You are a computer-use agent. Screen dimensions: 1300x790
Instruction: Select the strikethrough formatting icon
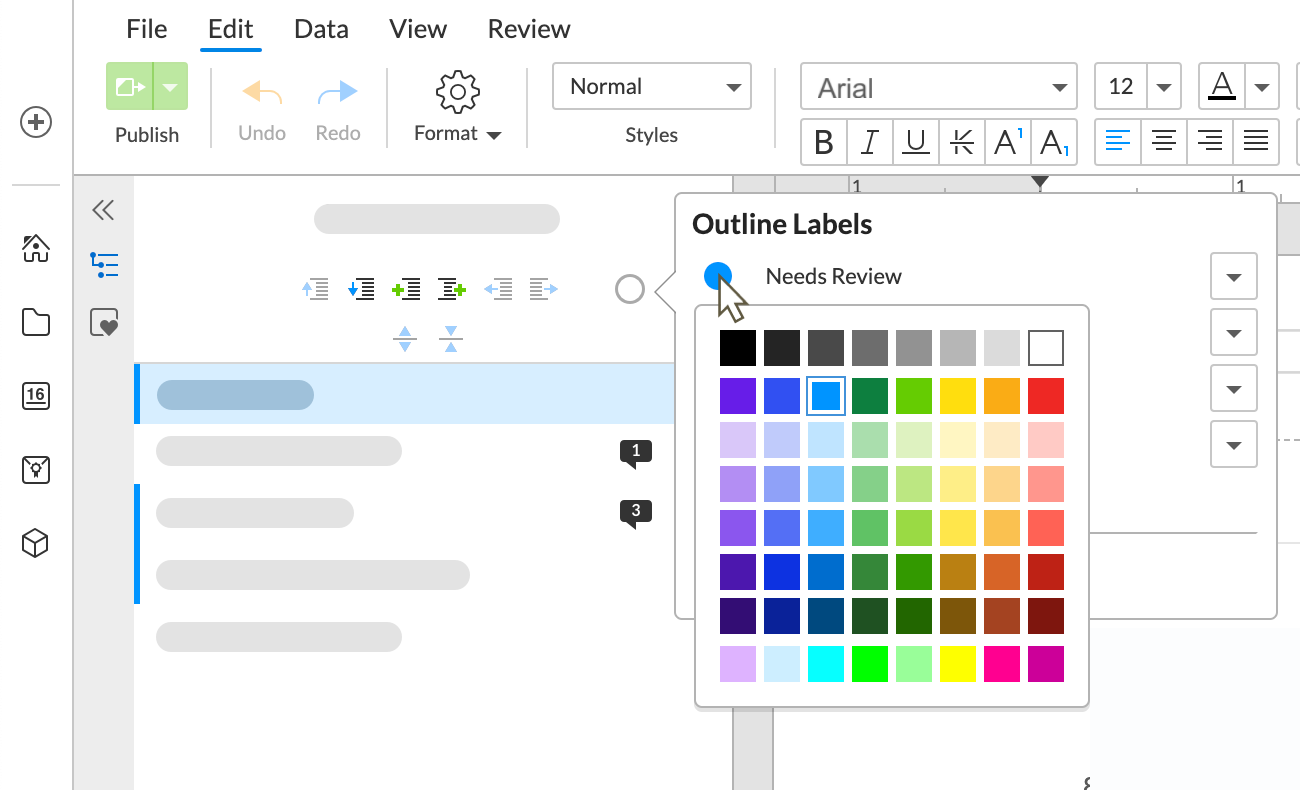pyautogui.click(x=960, y=142)
